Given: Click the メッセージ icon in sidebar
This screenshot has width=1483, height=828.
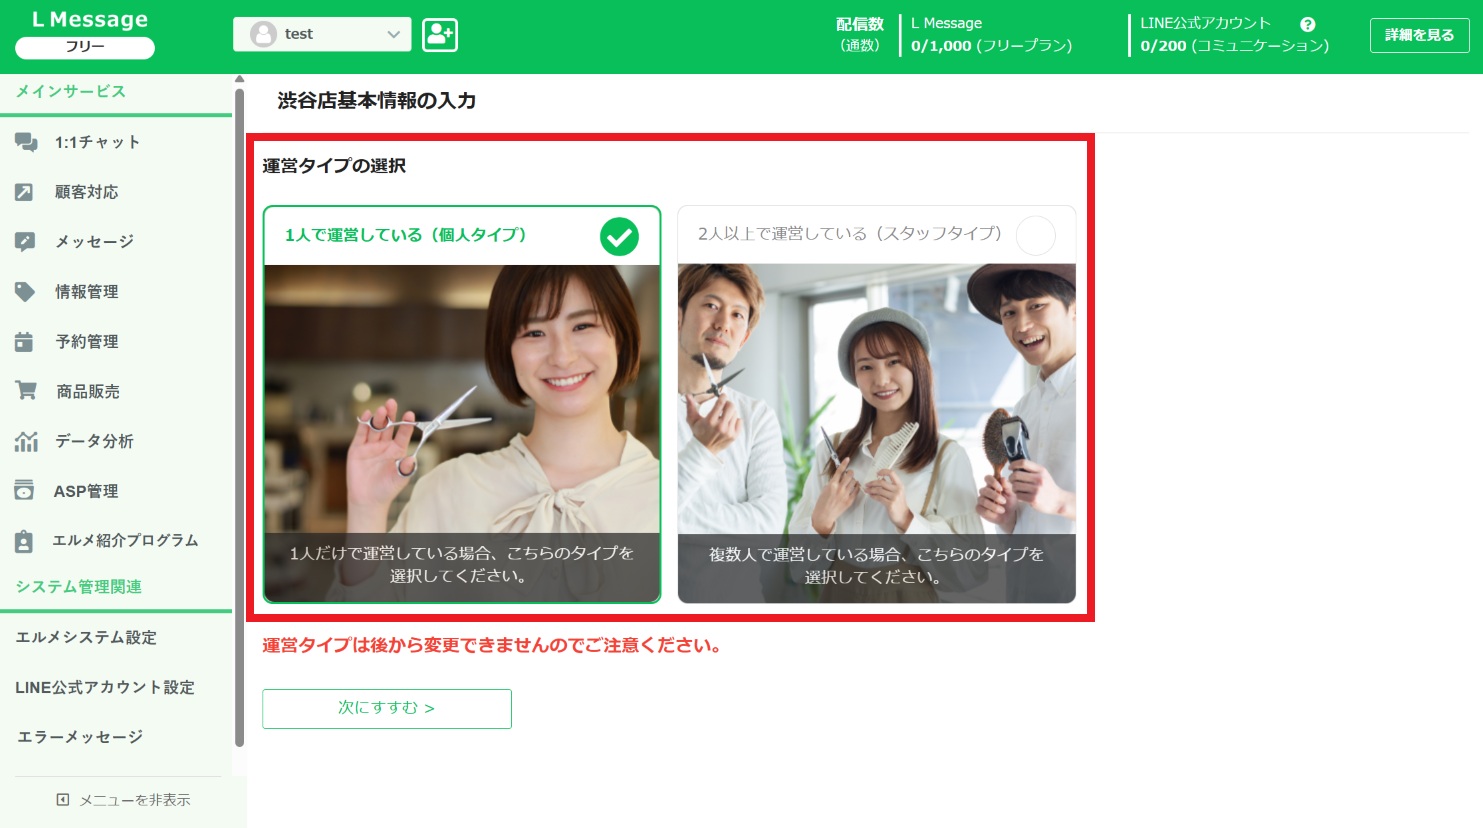Looking at the screenshot, I should click(x=25, y=241).
